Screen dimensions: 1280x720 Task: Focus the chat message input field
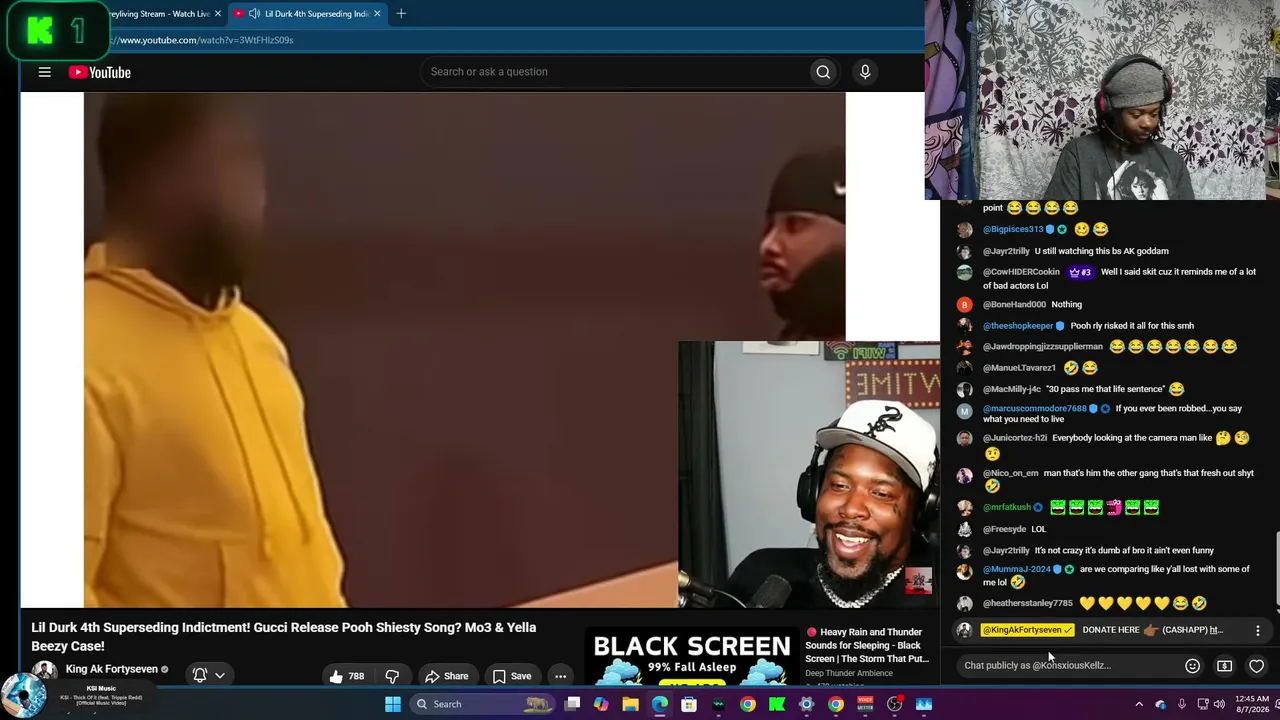tap(1068, 666)
